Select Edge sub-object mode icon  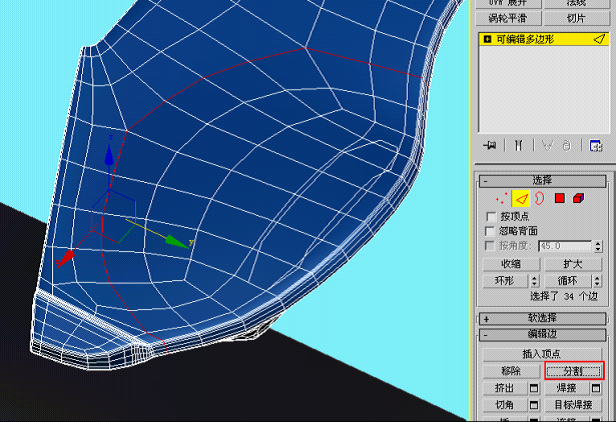pos(521,198)
